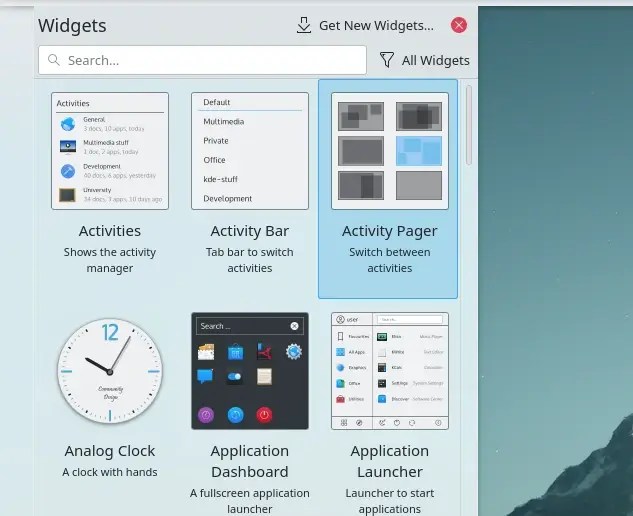Click 'A clock with hands' description
This screenshot has height=516, width=633.
(x=110, y=472)
